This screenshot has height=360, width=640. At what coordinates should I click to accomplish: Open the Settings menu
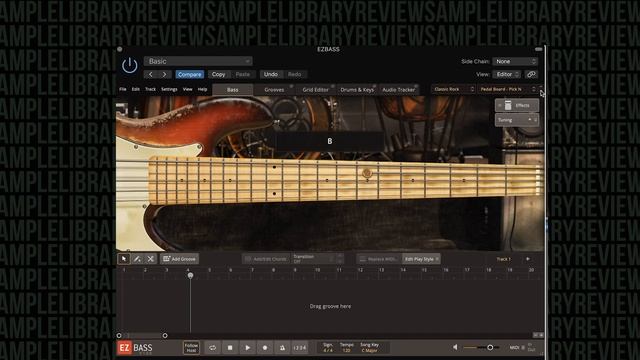click(x=169, y=89)
